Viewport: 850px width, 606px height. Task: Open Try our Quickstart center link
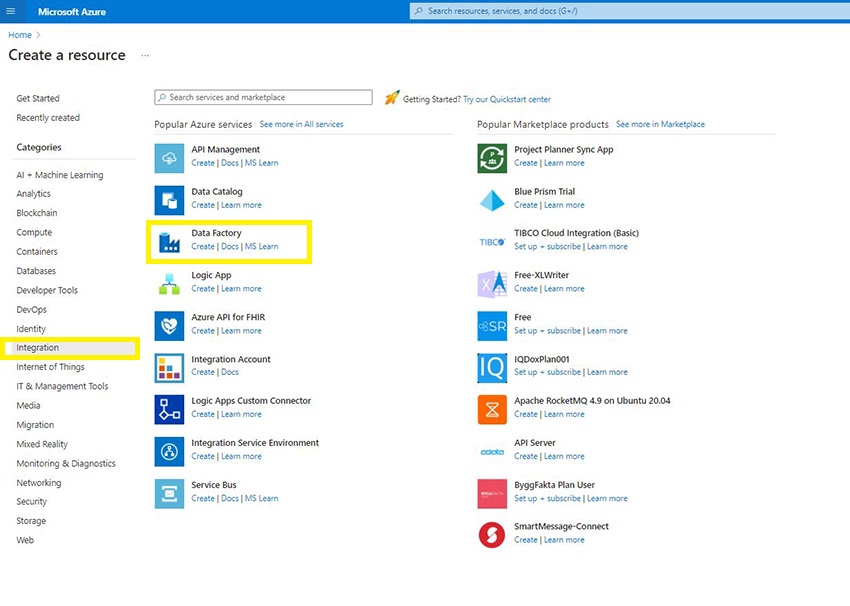pos(507,99)
